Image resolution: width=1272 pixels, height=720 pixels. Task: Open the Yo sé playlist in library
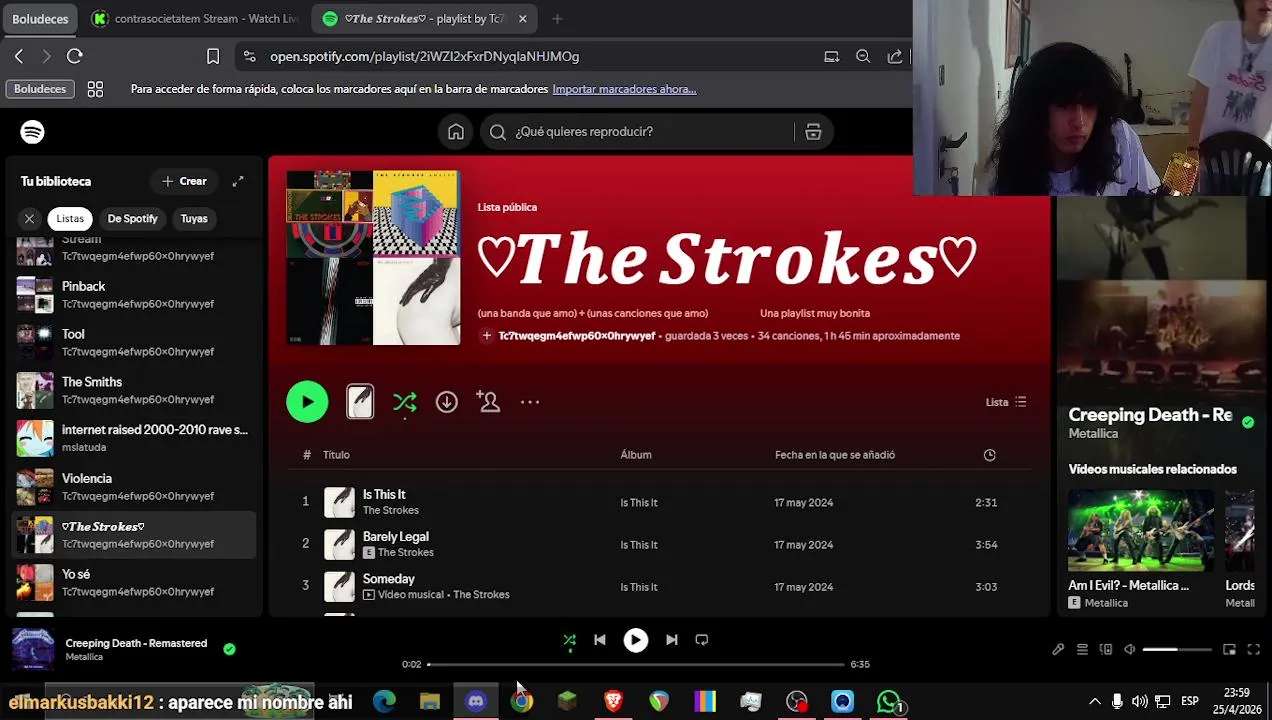(x=133, y=582)
